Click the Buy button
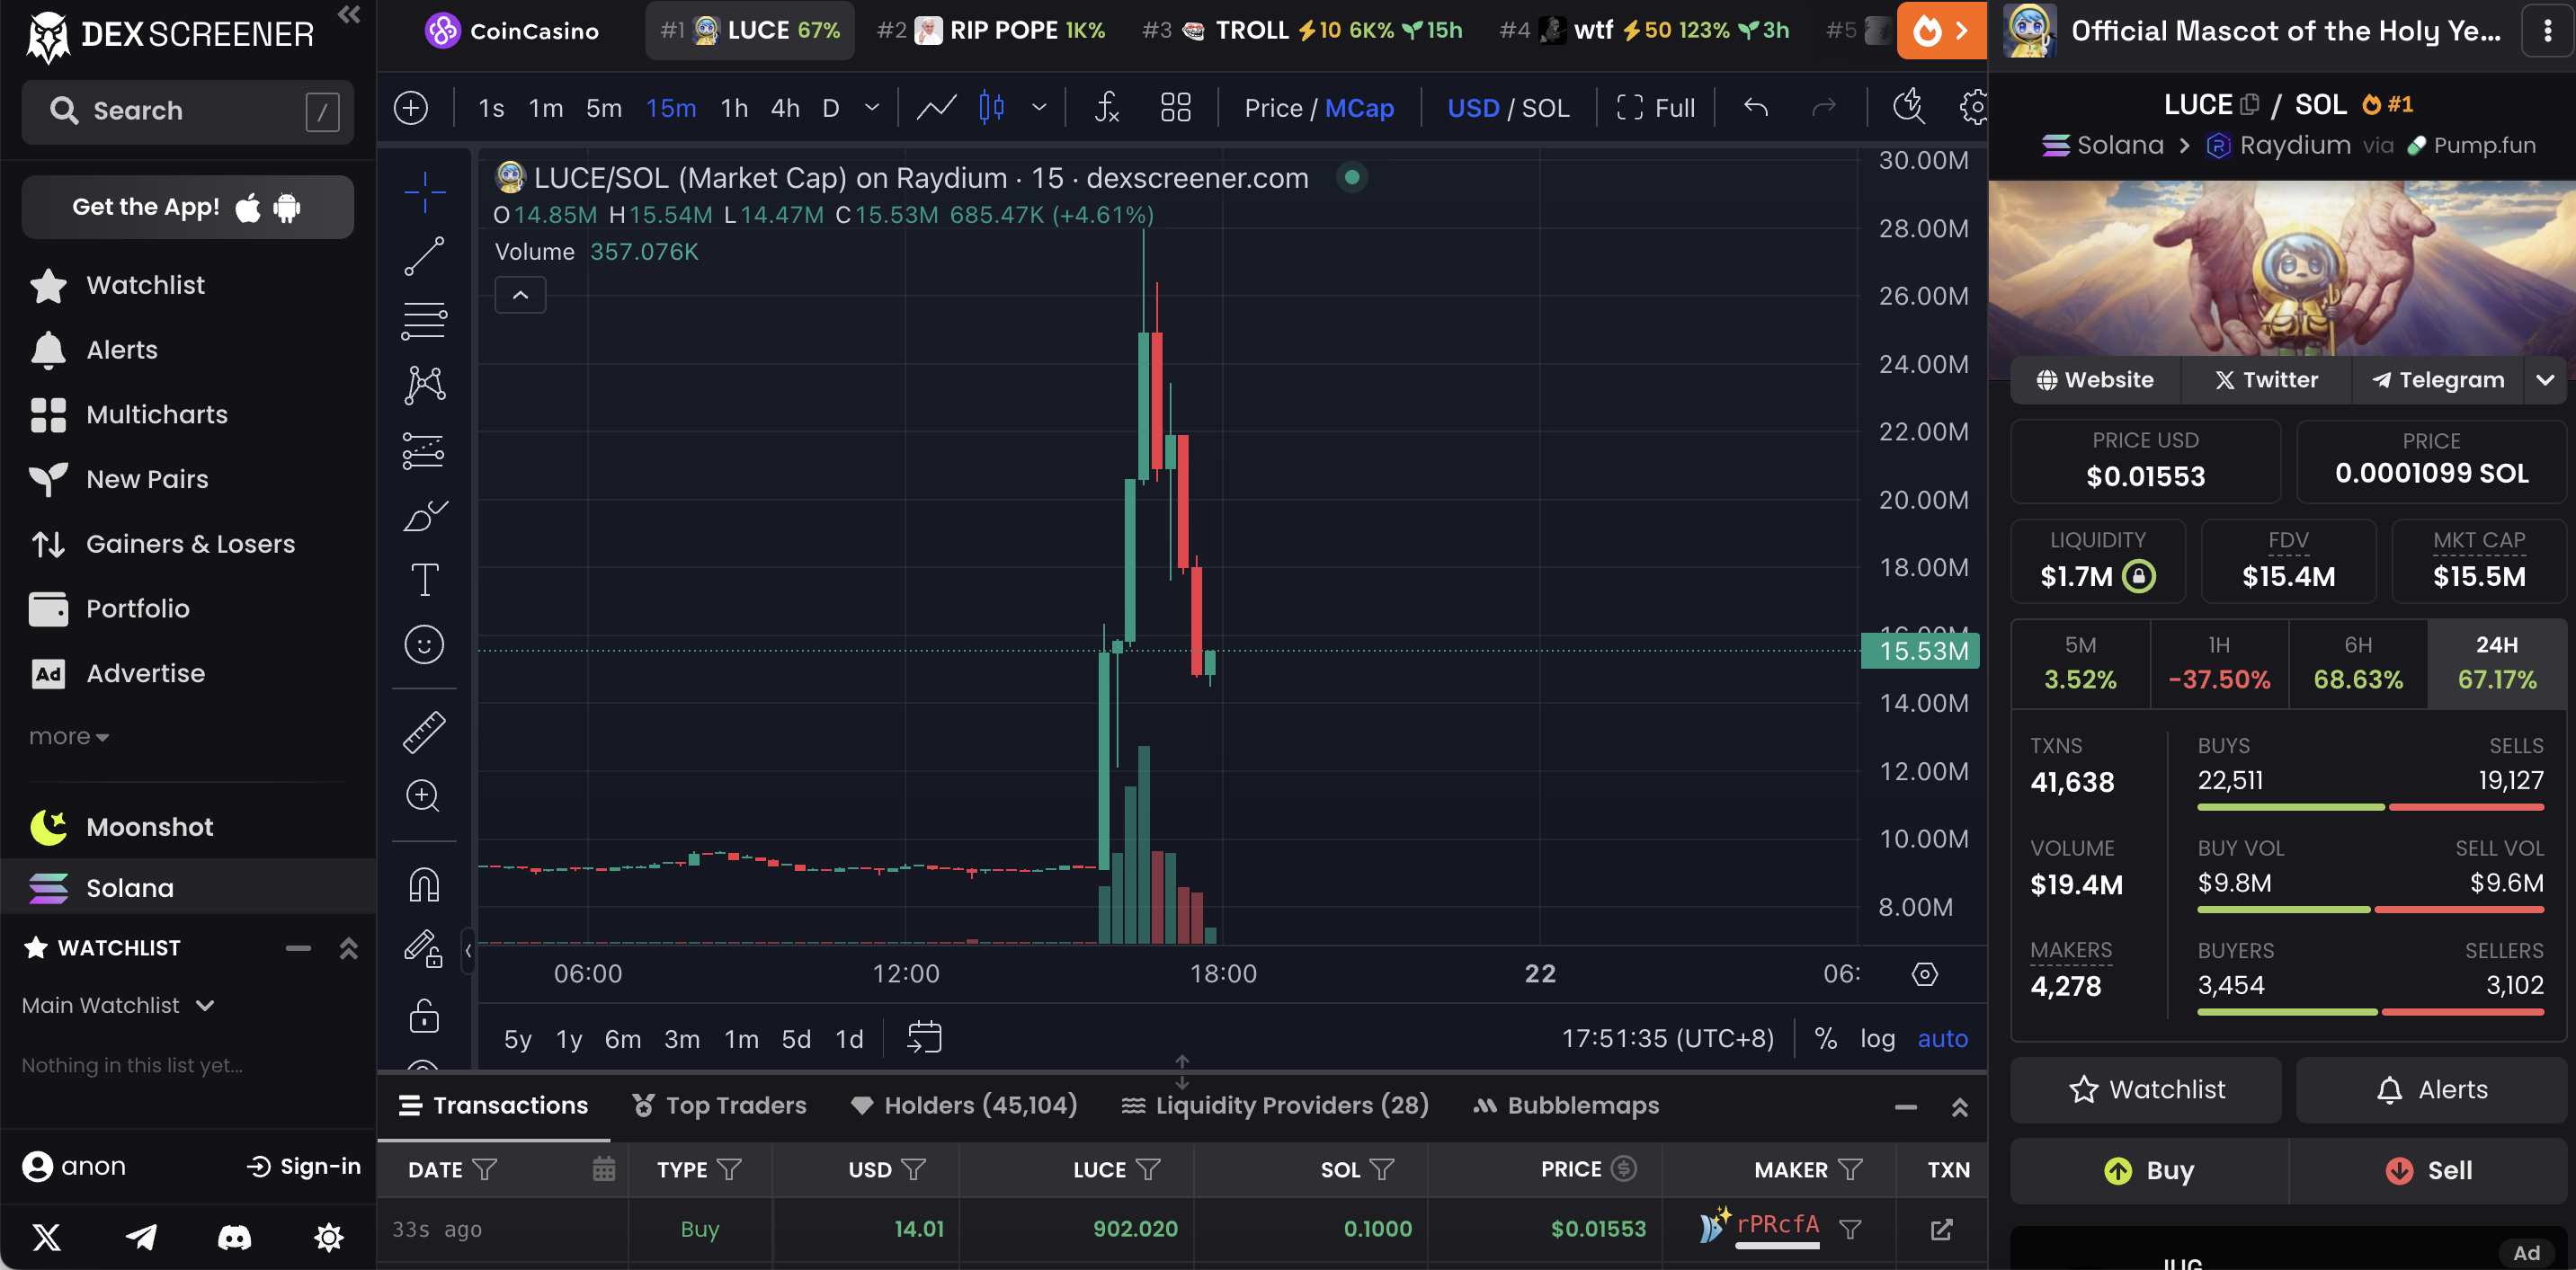The width and height of the screenshot is (2576, 1270). click(x=2149, y=1170)
